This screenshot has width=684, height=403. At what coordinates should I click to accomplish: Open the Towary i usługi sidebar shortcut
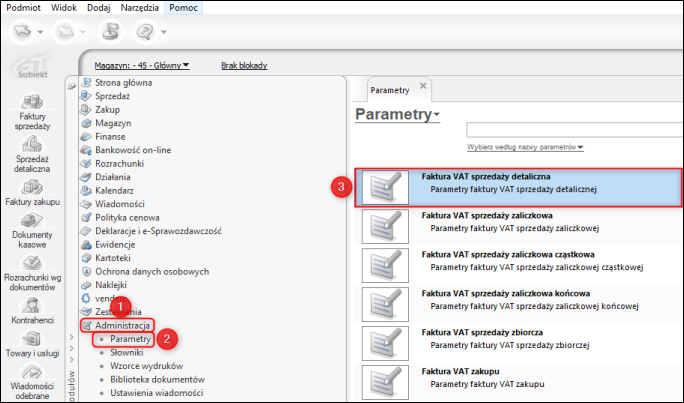32,344
